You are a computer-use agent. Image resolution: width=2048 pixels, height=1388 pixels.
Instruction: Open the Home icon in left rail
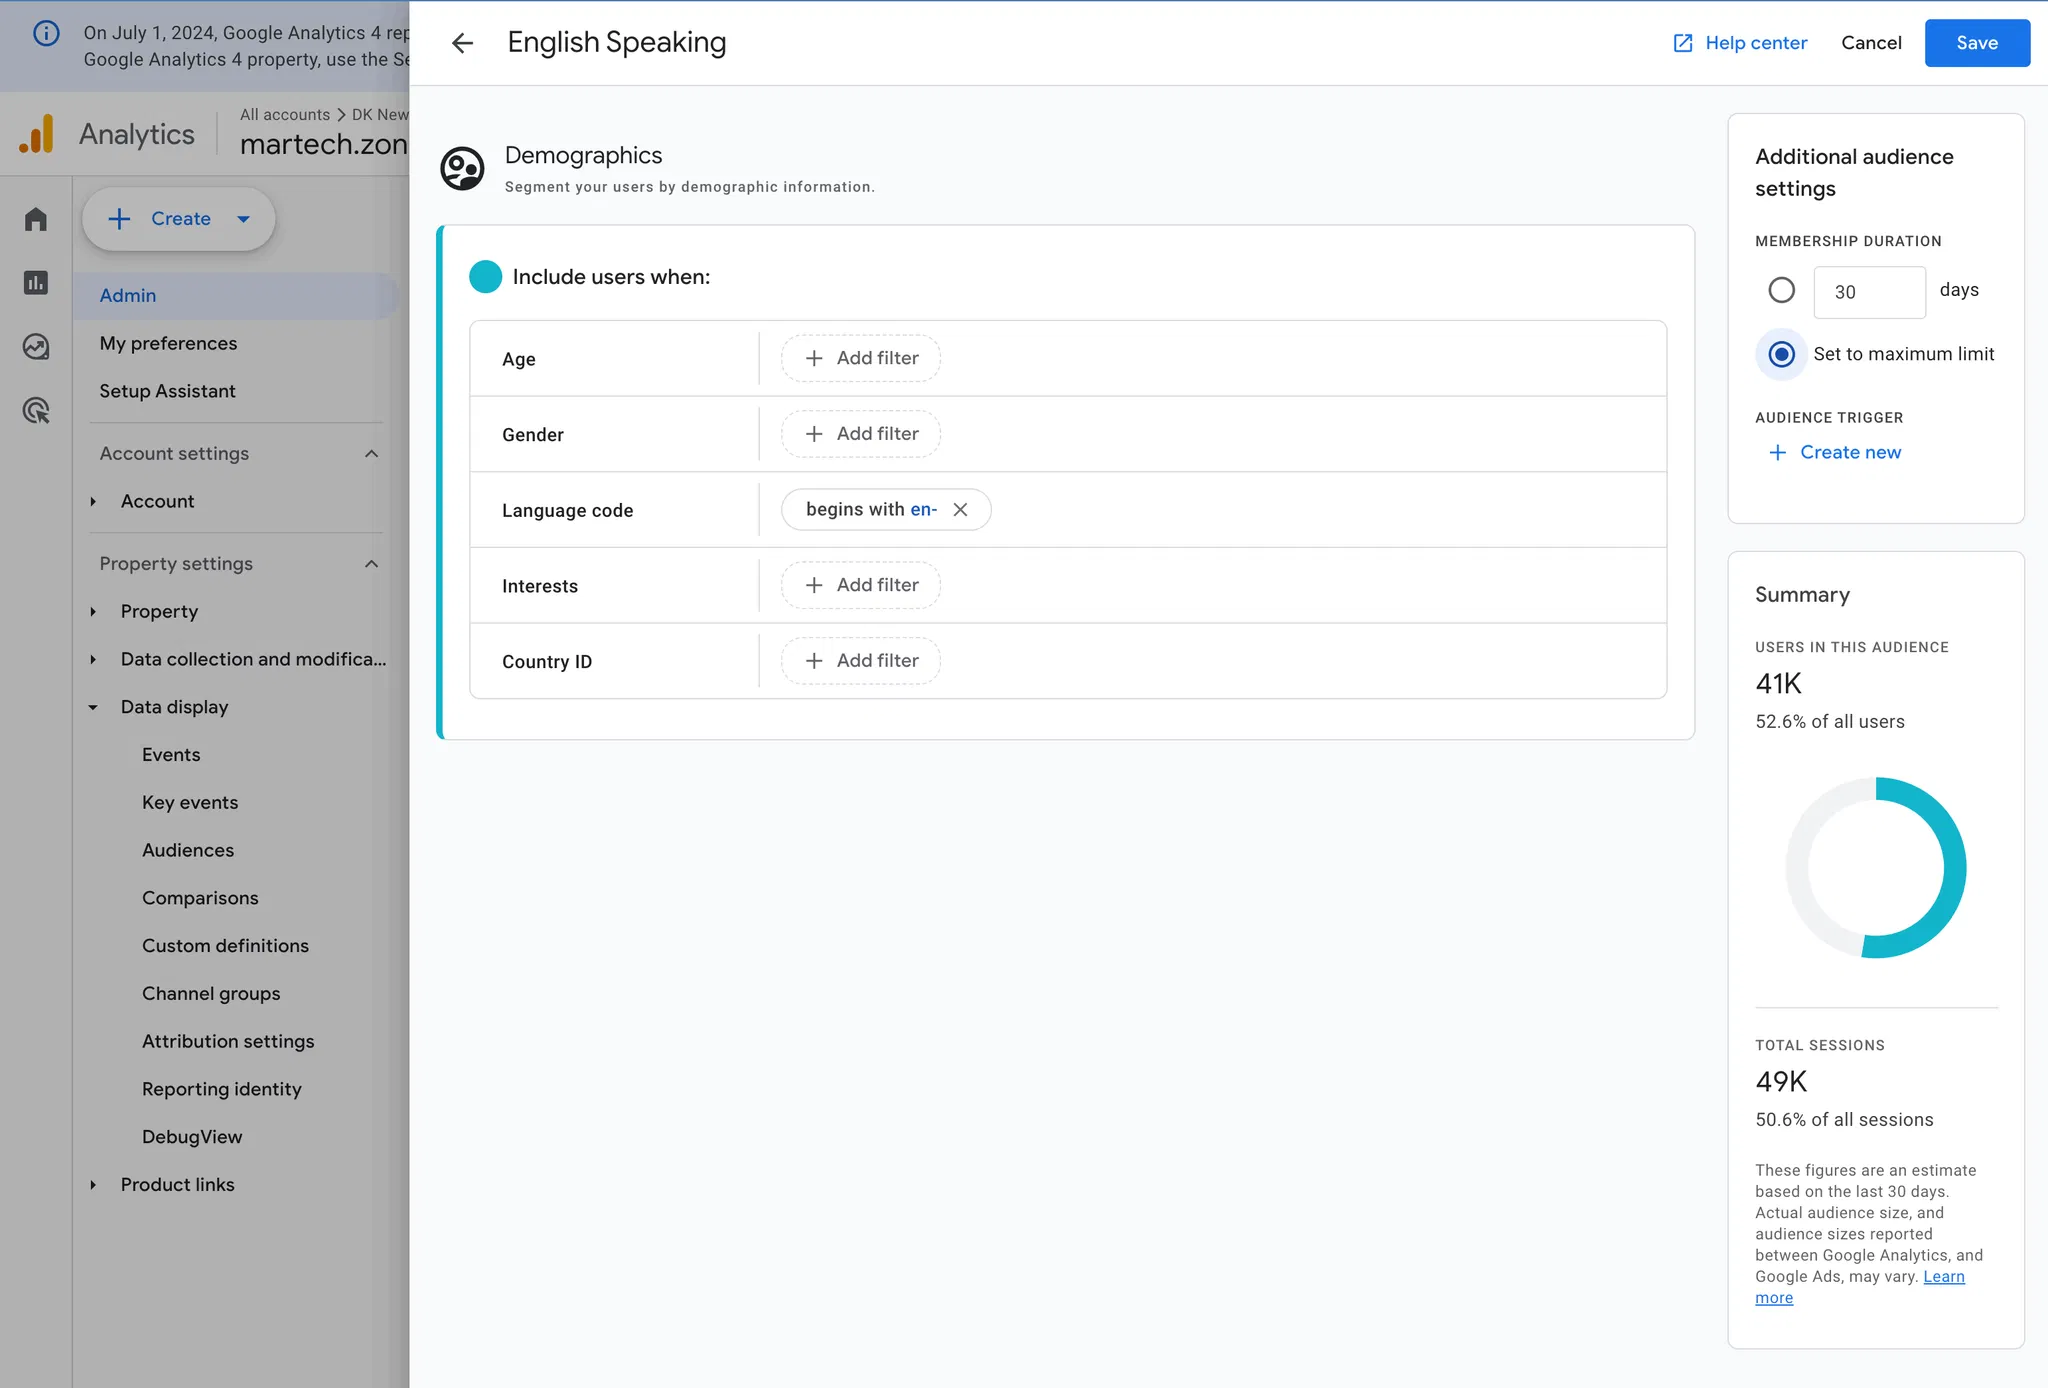(x=36, y=219)
